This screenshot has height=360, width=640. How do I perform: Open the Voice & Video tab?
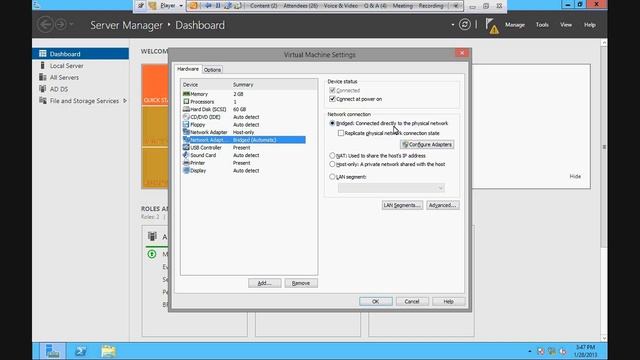[x=340, y=6]
